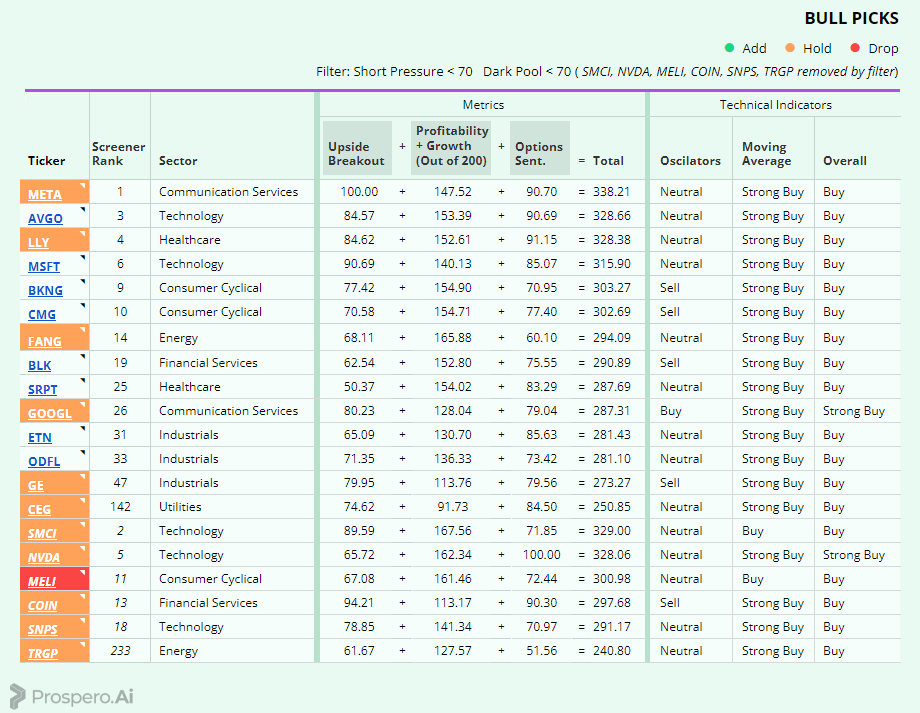Open the LLY ticker link

click(x=39, y=242)
